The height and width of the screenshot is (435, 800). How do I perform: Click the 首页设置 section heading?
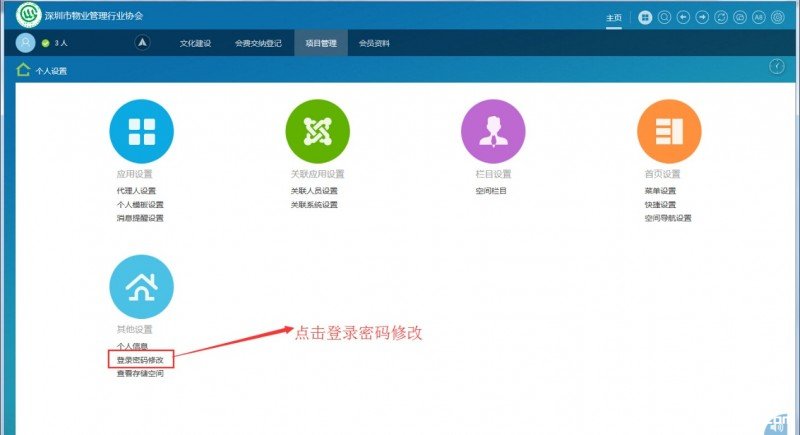662,174
